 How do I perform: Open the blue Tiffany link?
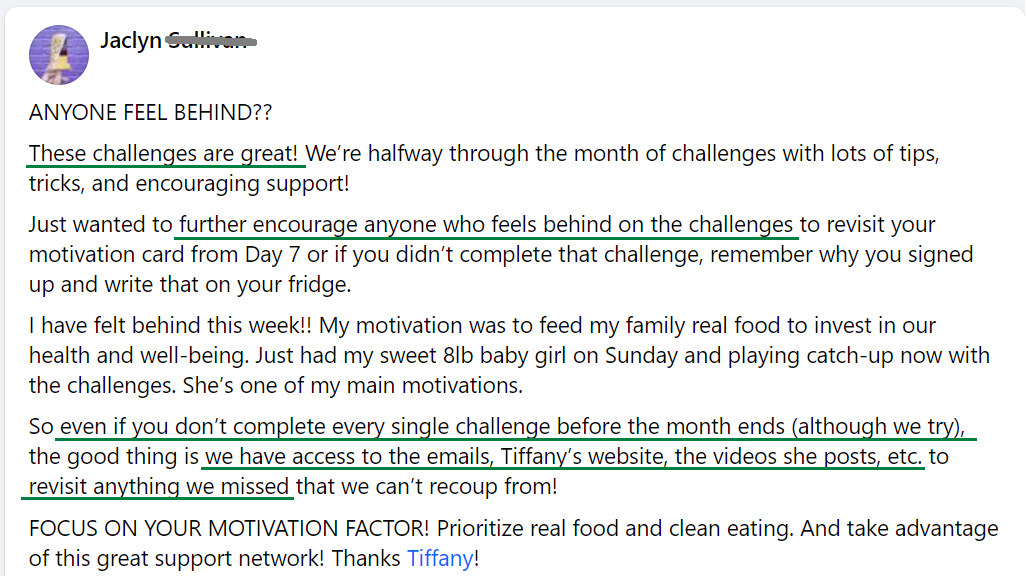pos(438,558)
